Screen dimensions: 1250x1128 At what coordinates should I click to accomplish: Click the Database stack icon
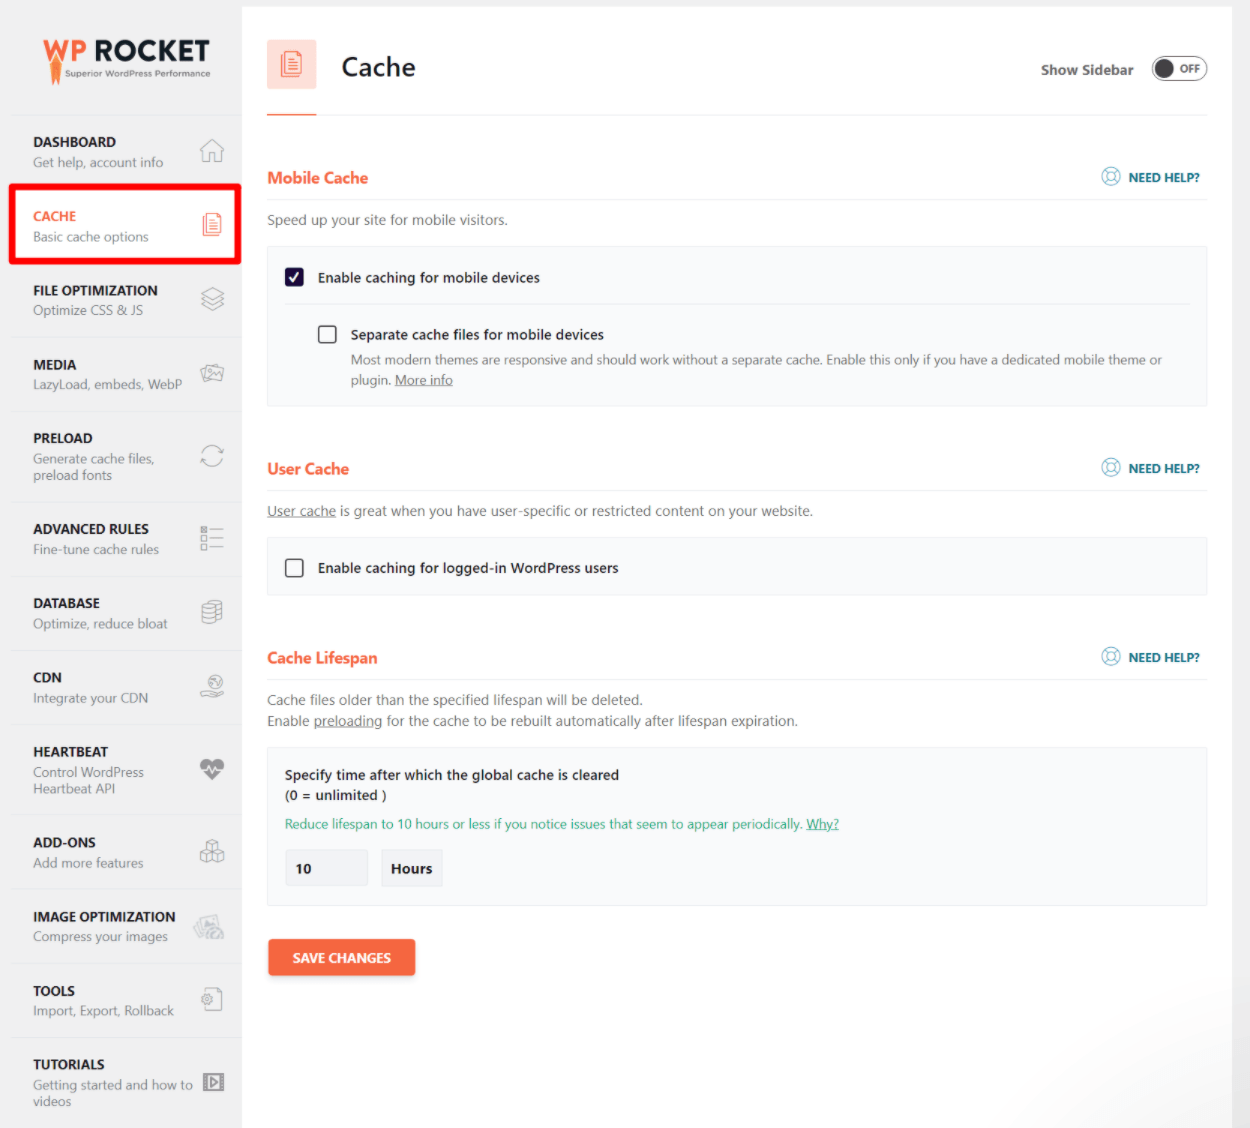[x=212, y=612]
